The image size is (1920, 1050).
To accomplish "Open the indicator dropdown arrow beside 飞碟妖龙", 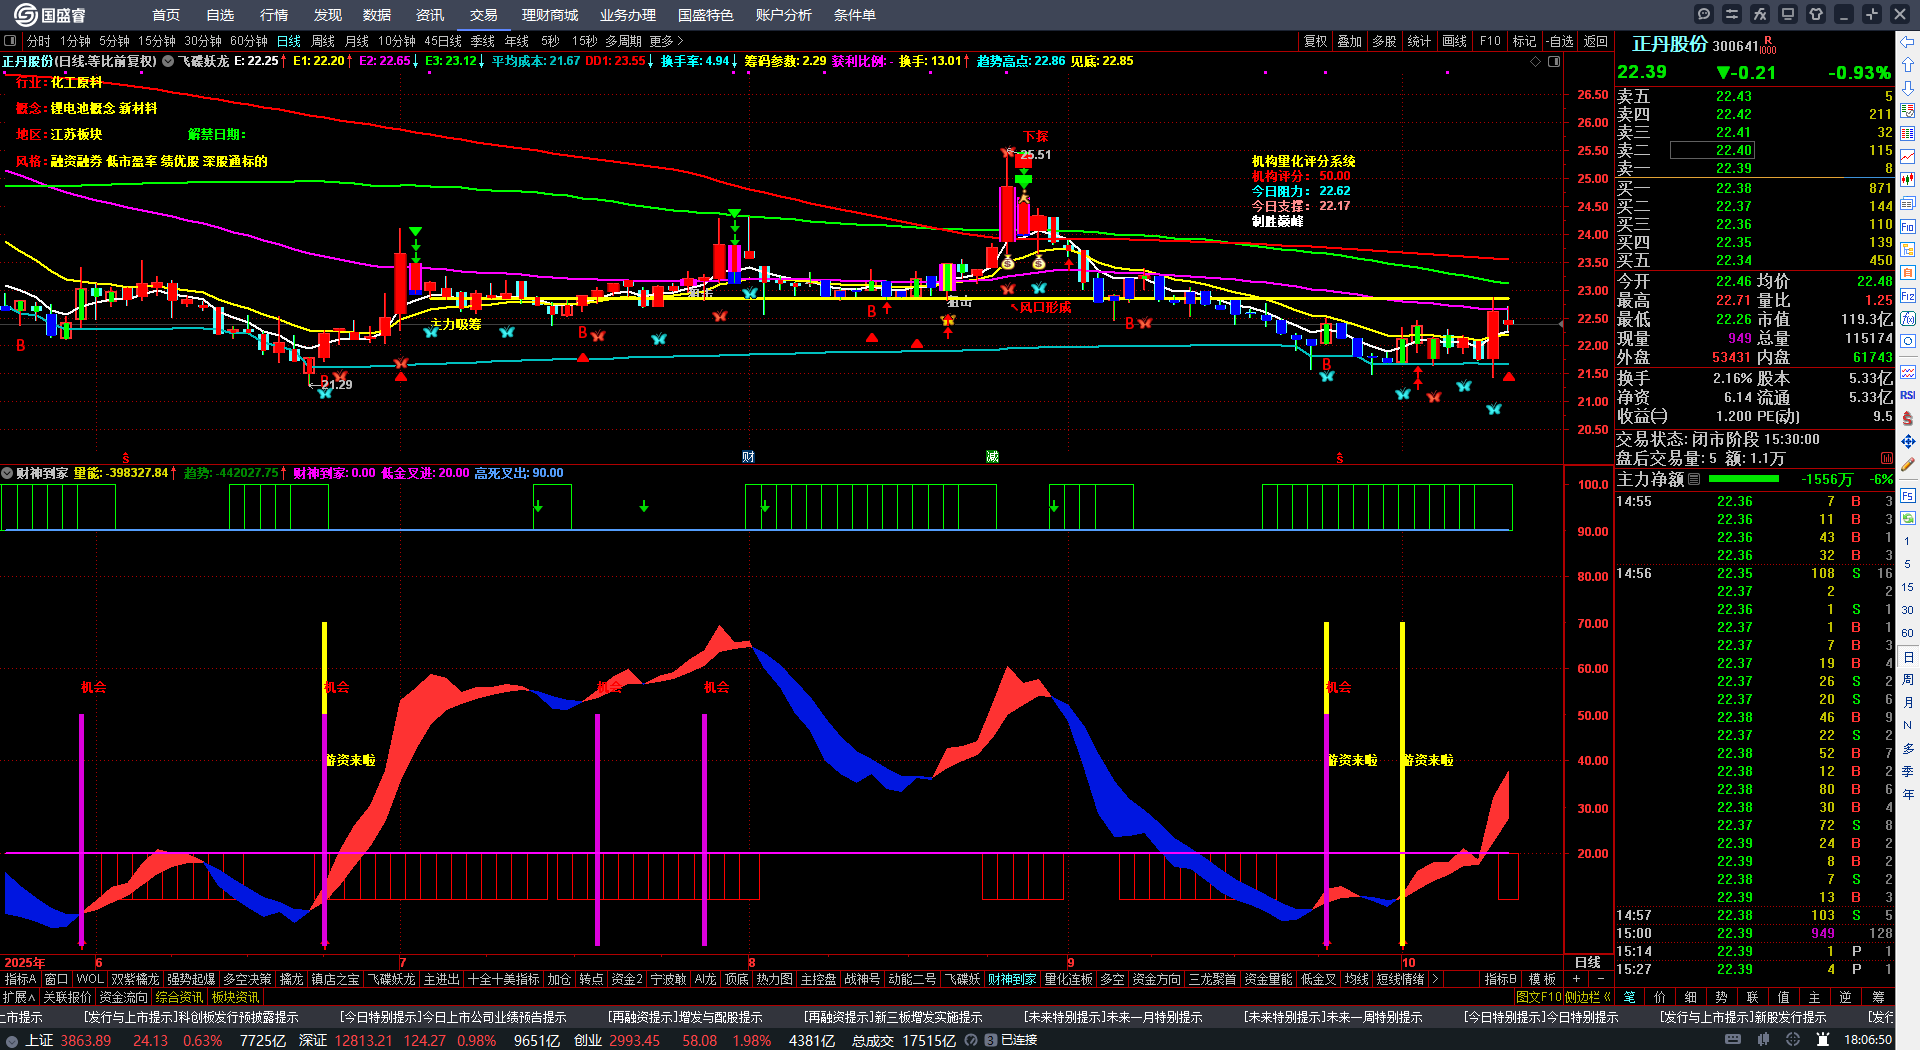I will (168, 61).
